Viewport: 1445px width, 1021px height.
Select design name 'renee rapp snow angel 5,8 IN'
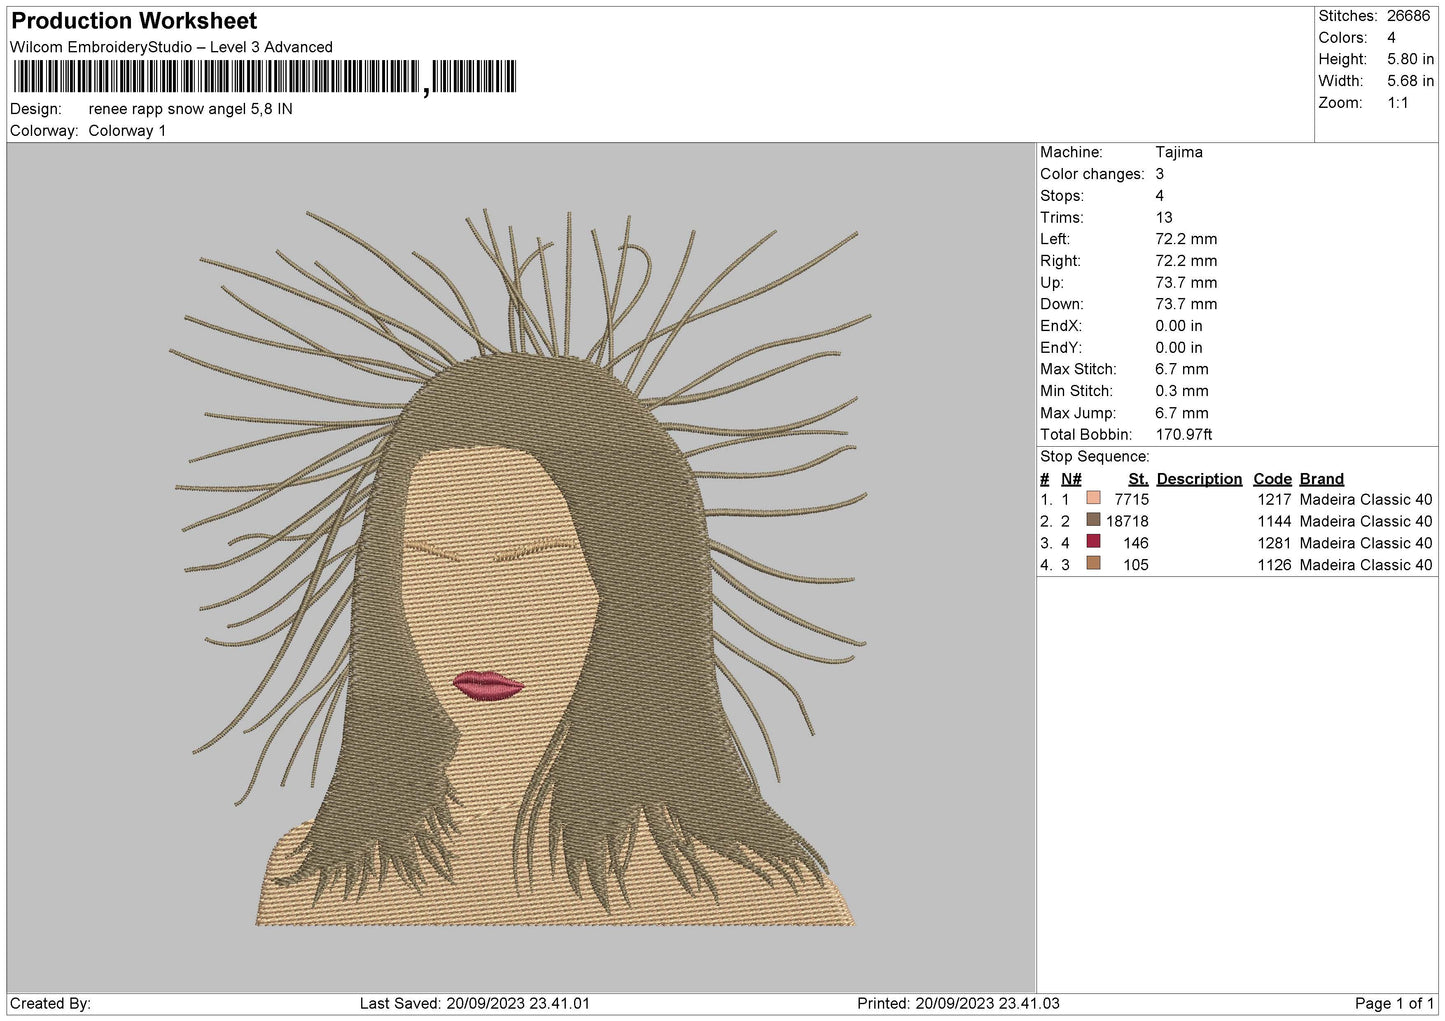click(191, 109)
